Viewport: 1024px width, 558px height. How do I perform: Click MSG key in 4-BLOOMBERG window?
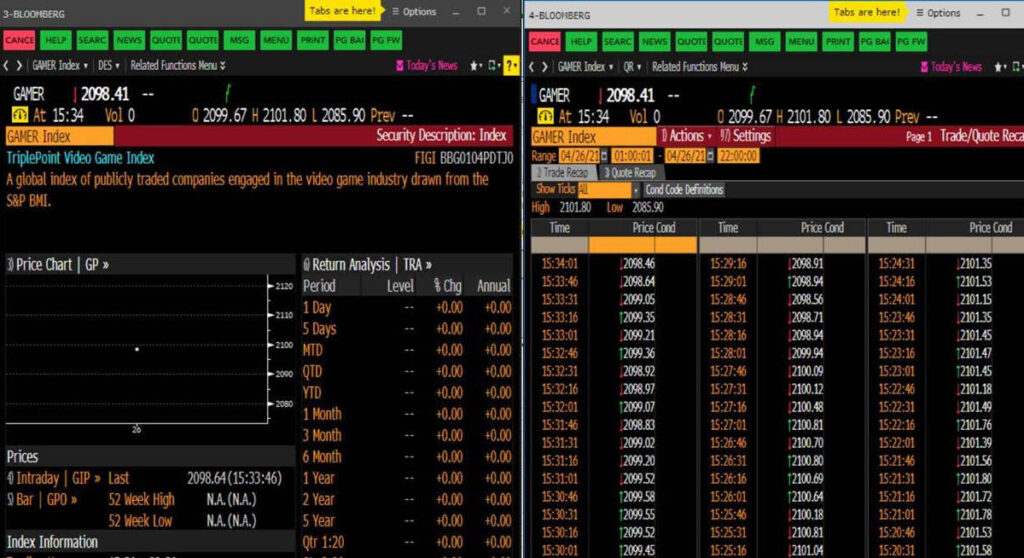[x=765, y=42]
